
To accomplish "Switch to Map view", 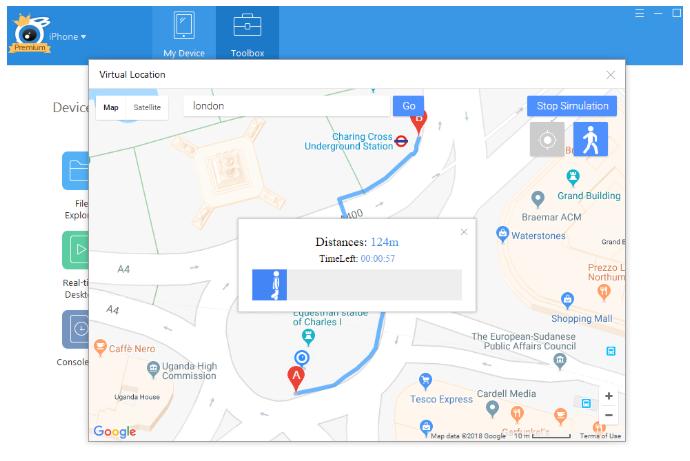I will 111,107.
